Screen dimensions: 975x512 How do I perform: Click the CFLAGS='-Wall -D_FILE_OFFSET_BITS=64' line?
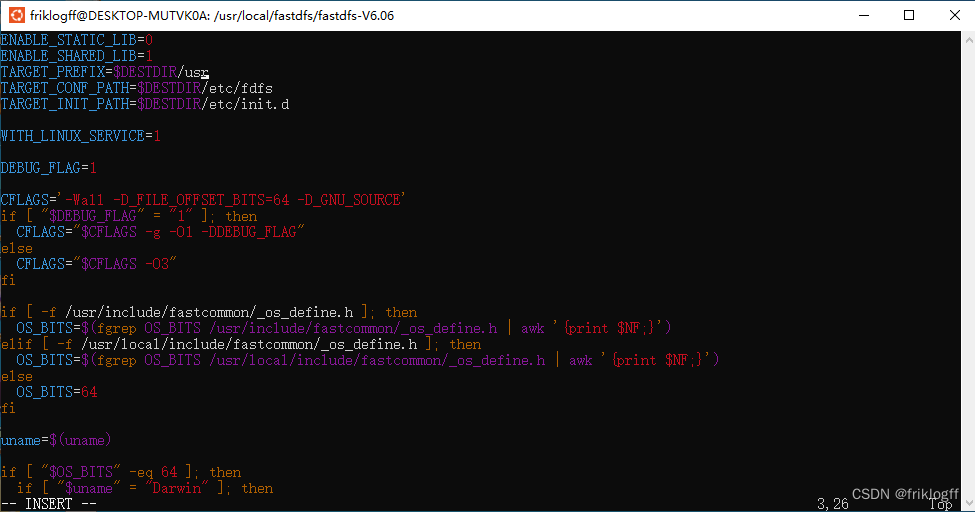tap(203, 200)
